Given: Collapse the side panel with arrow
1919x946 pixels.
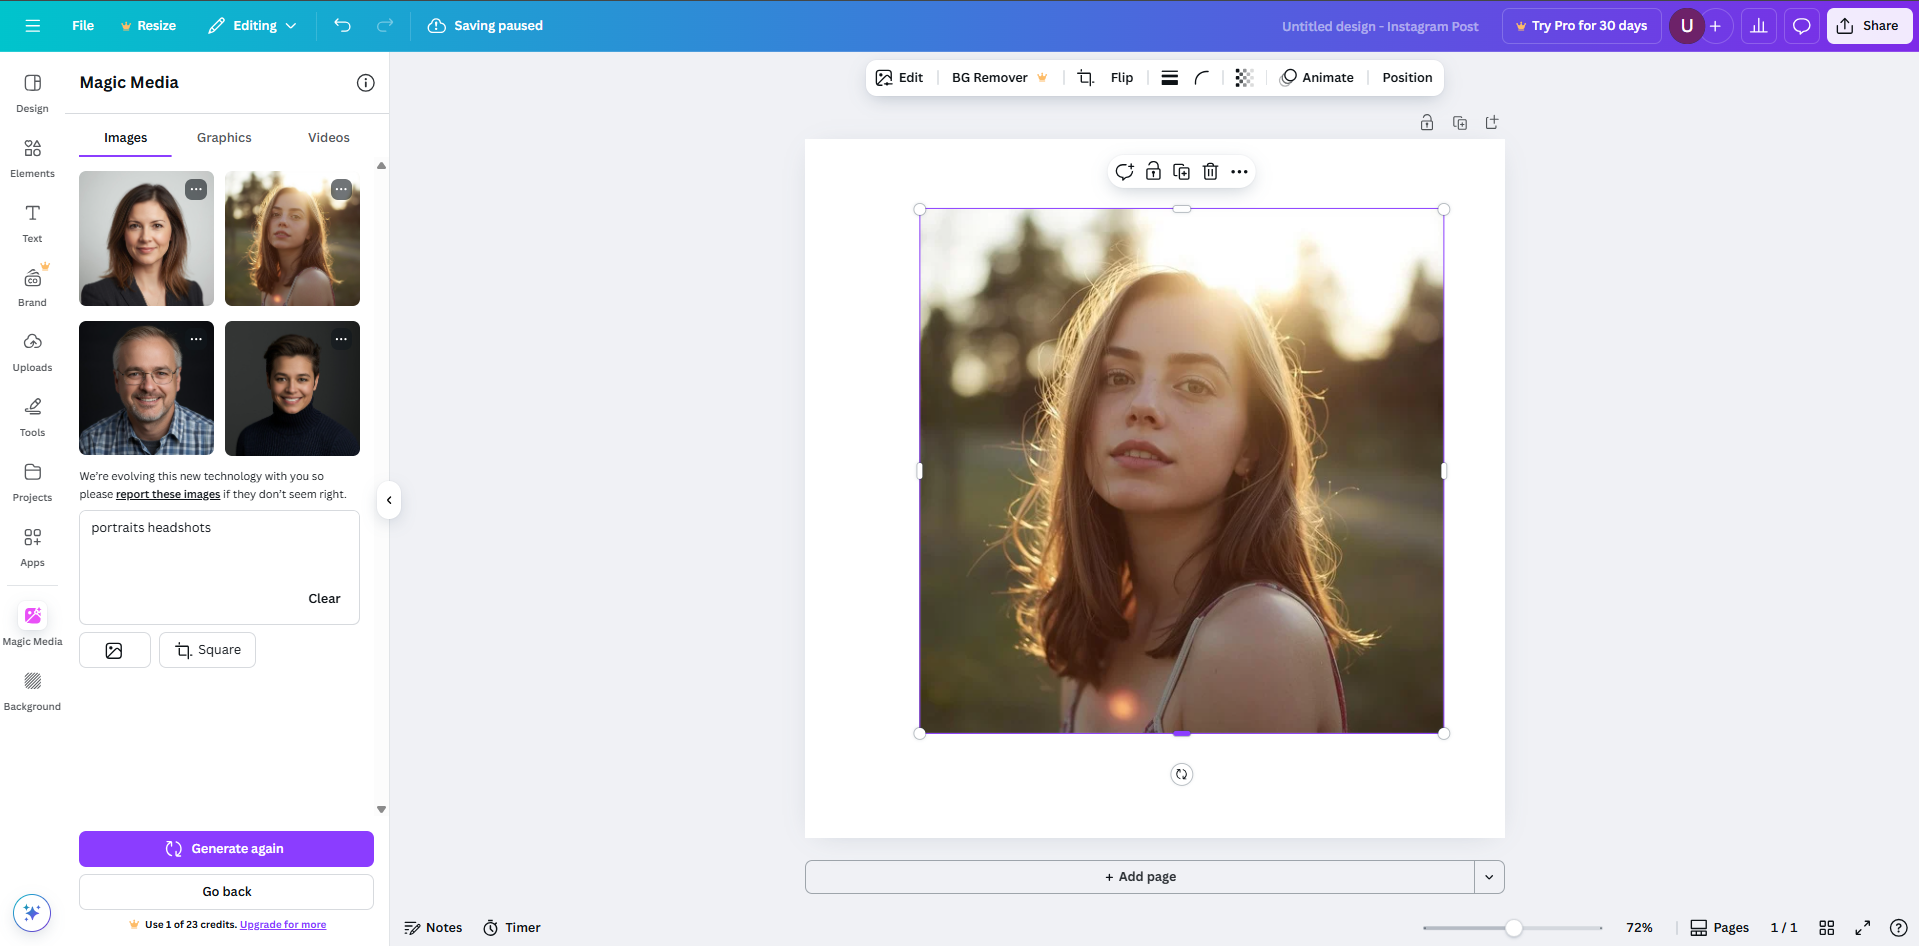Looking at the screenshot, I should point(389,500).
